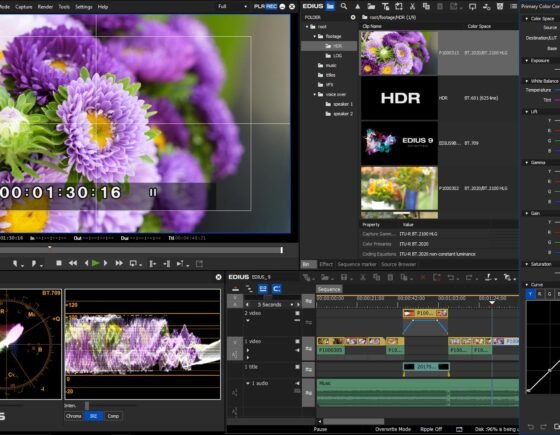Click the Loop playback icon

point(133,264)
